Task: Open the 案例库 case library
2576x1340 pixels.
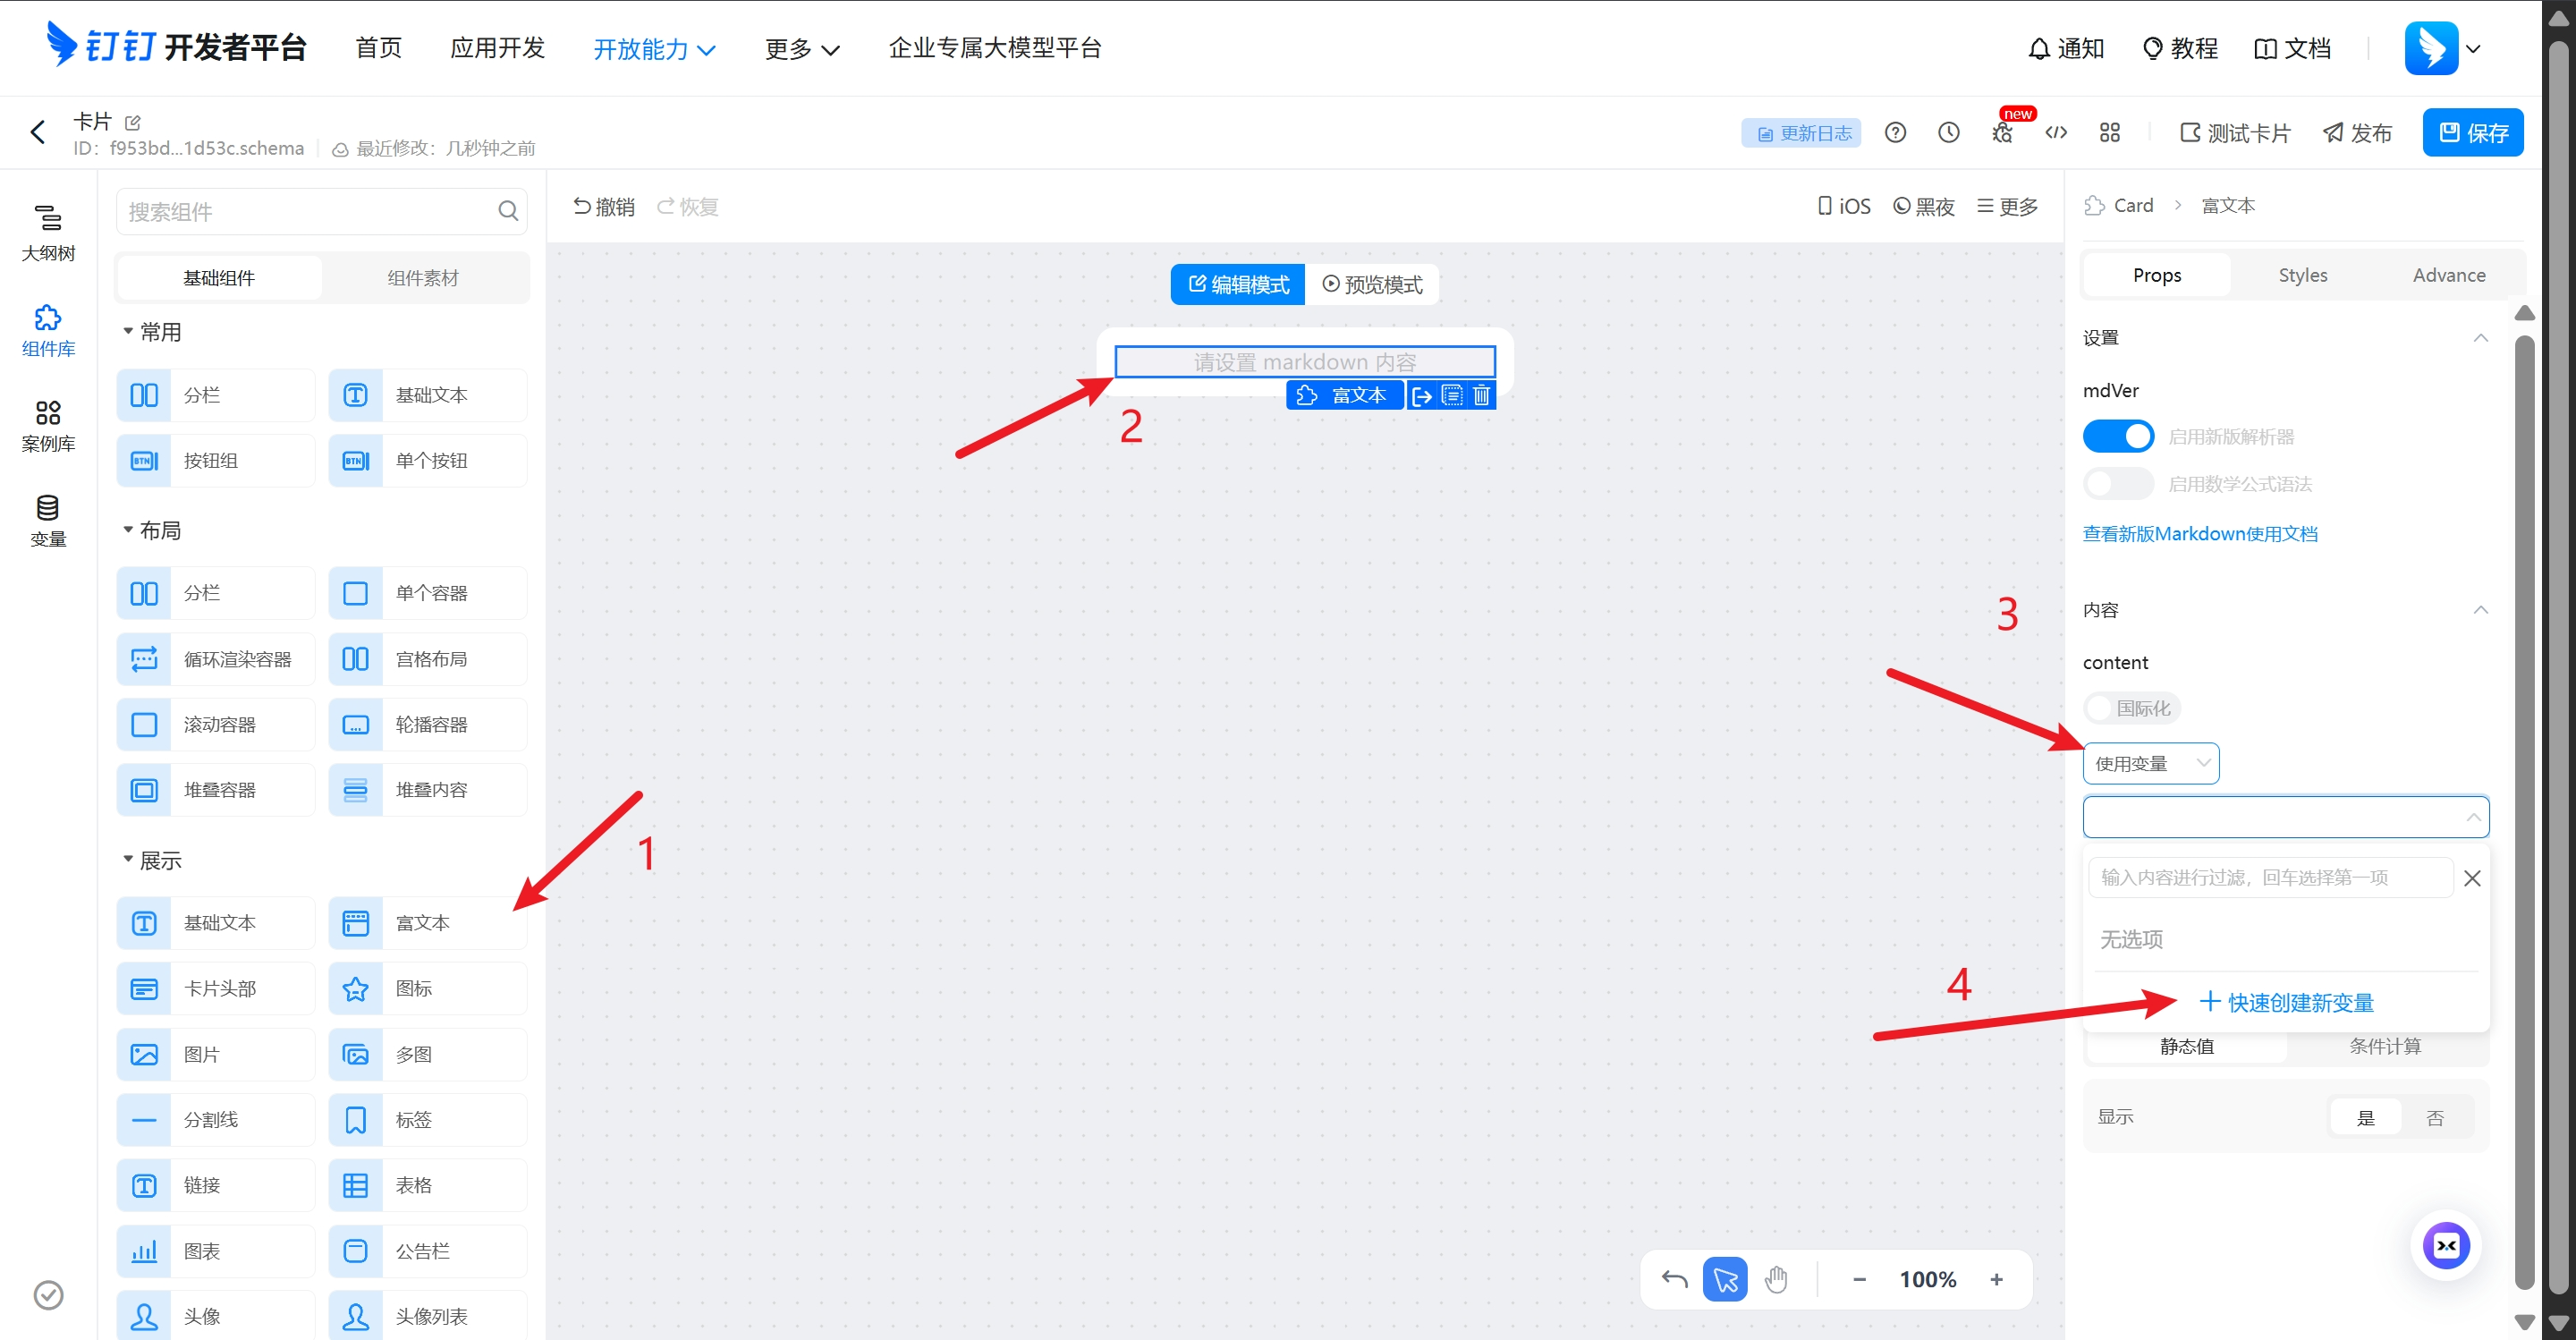Action: pyautogui.click(x=47, y=425)
